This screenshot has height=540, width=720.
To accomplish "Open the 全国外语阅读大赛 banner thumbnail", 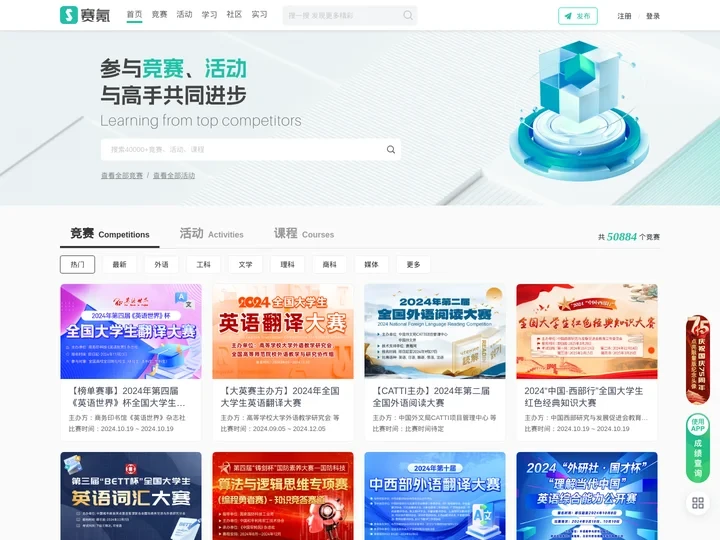I will pyautogui.click(x=435, y=331).
